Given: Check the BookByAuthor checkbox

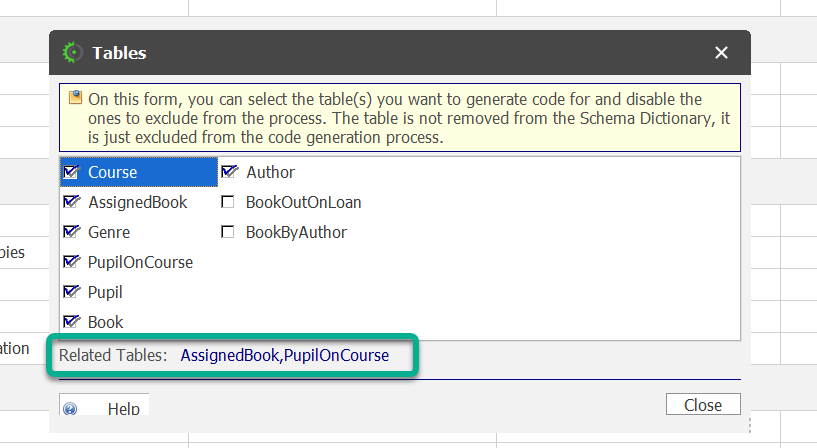Looking at the screenshot, I should point(229,232).
